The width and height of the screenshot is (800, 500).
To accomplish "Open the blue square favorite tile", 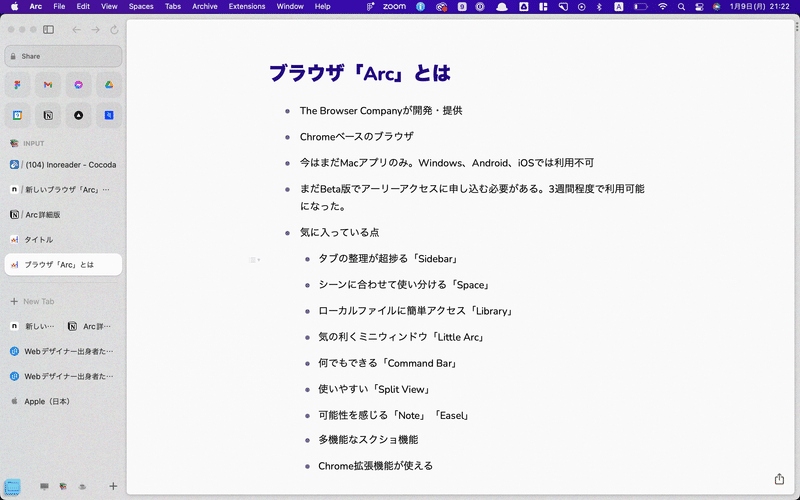I will 109,115.
